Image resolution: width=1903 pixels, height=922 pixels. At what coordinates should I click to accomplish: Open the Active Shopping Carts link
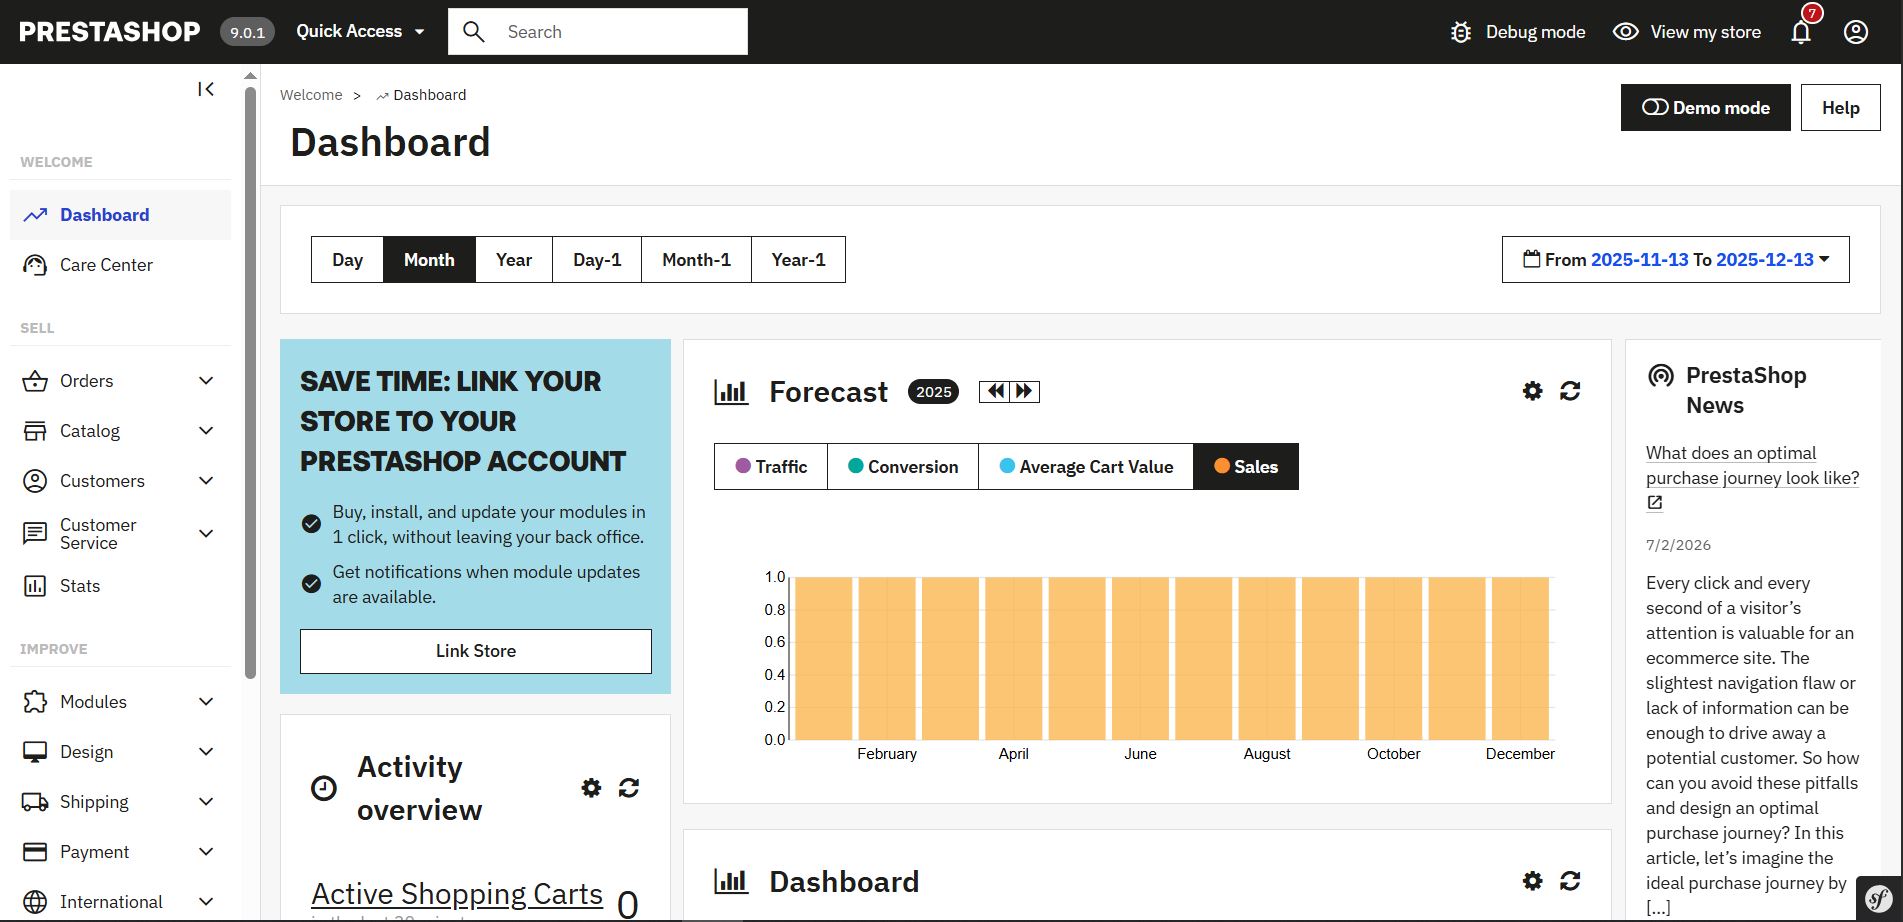click(457, 893)
